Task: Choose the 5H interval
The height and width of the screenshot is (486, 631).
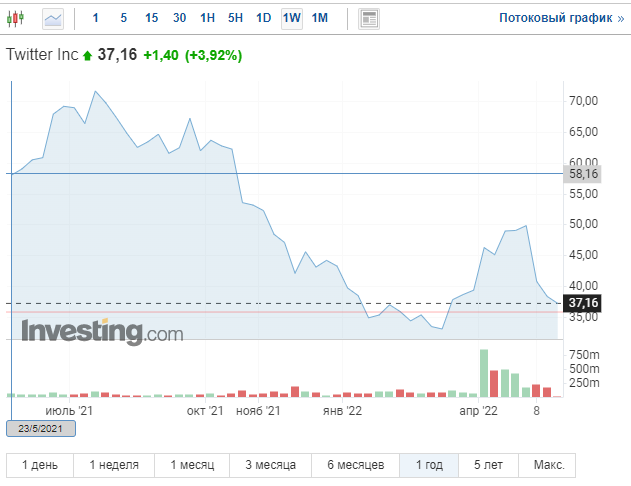Action: coord(235,18)
